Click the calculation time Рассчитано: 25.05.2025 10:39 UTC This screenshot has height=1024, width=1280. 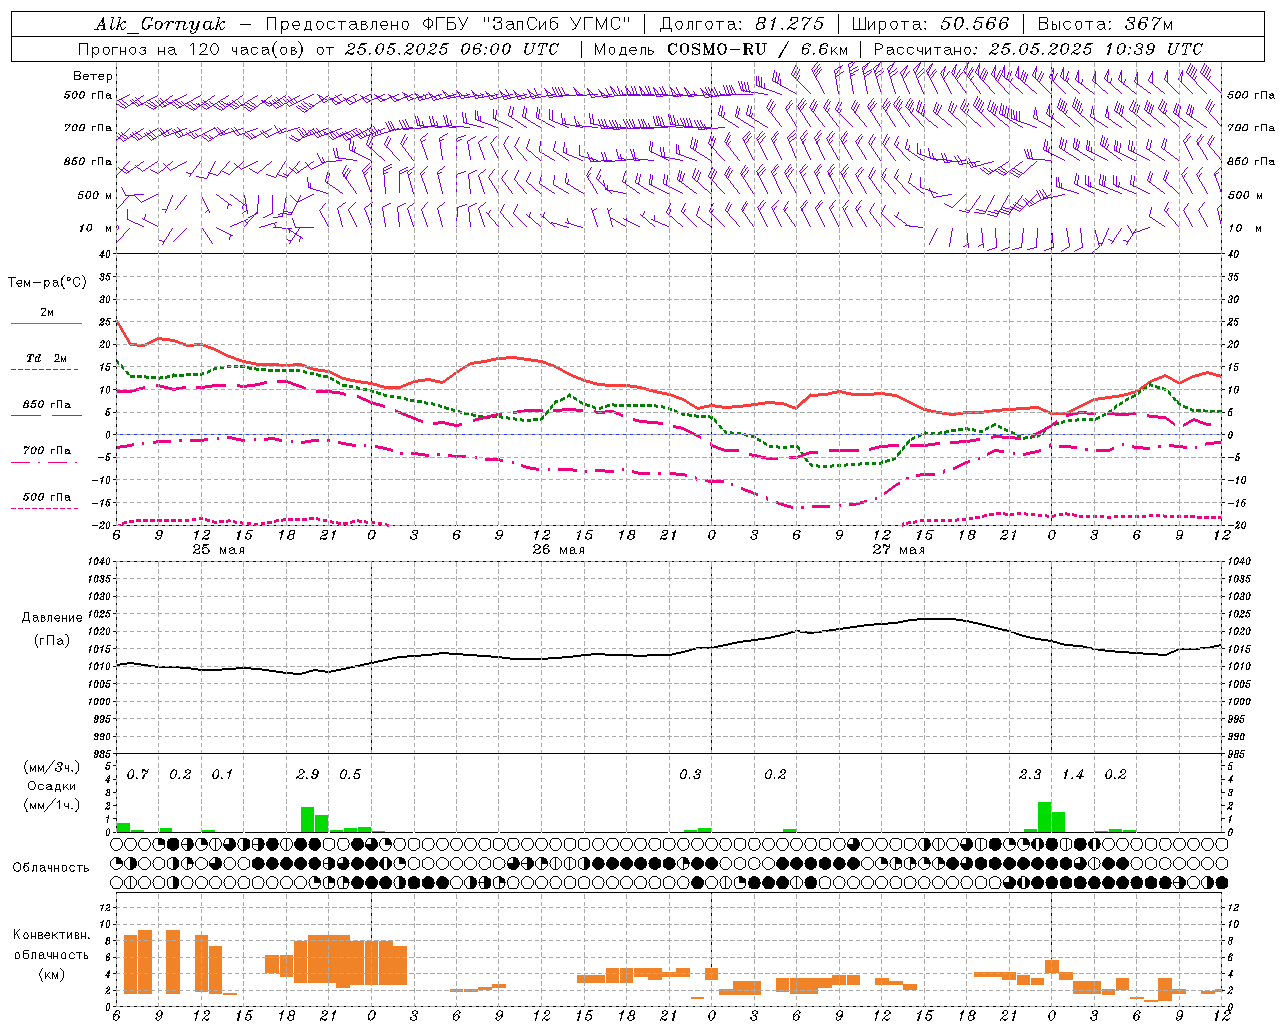pos(1038,49)
